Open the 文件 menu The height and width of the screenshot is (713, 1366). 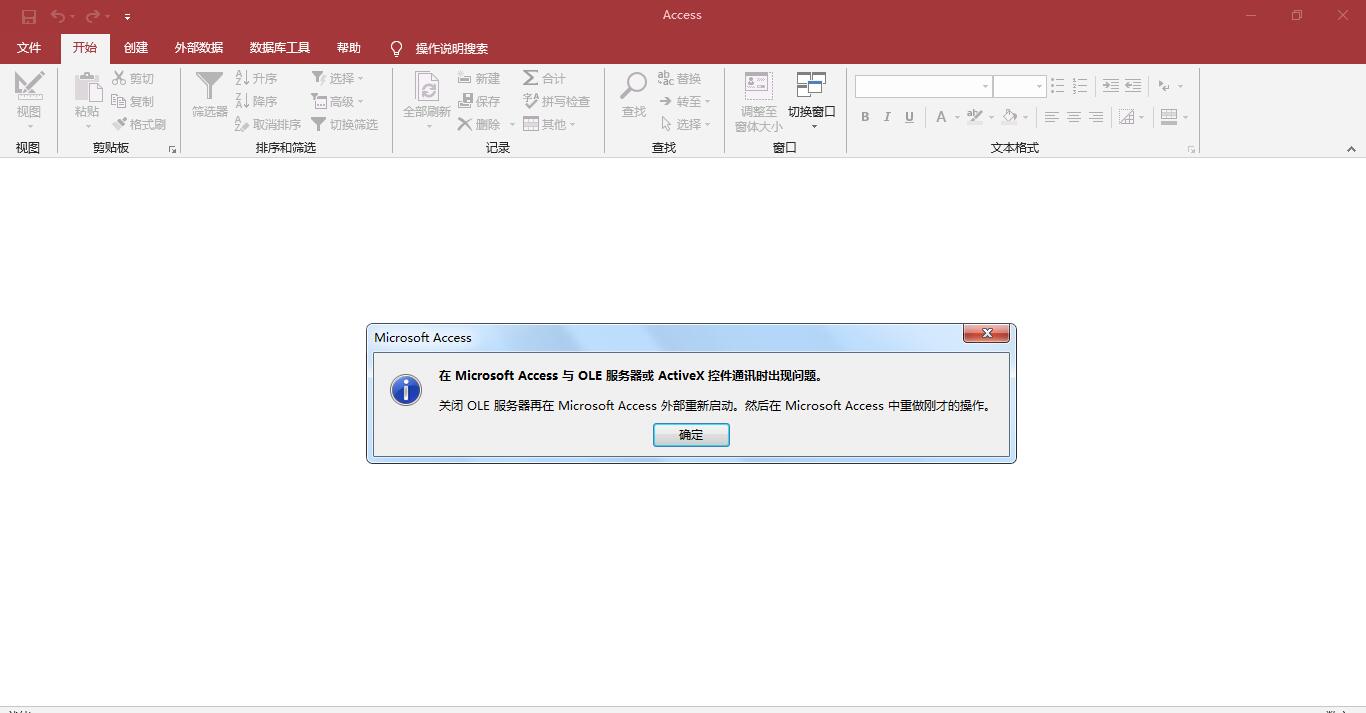29,48
